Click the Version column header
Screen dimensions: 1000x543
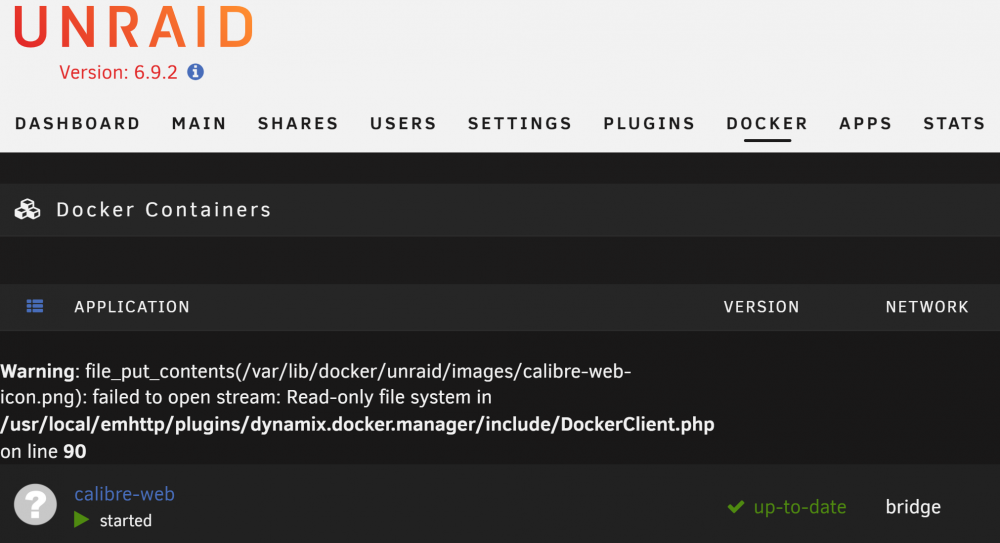click(x=761, y=307)
